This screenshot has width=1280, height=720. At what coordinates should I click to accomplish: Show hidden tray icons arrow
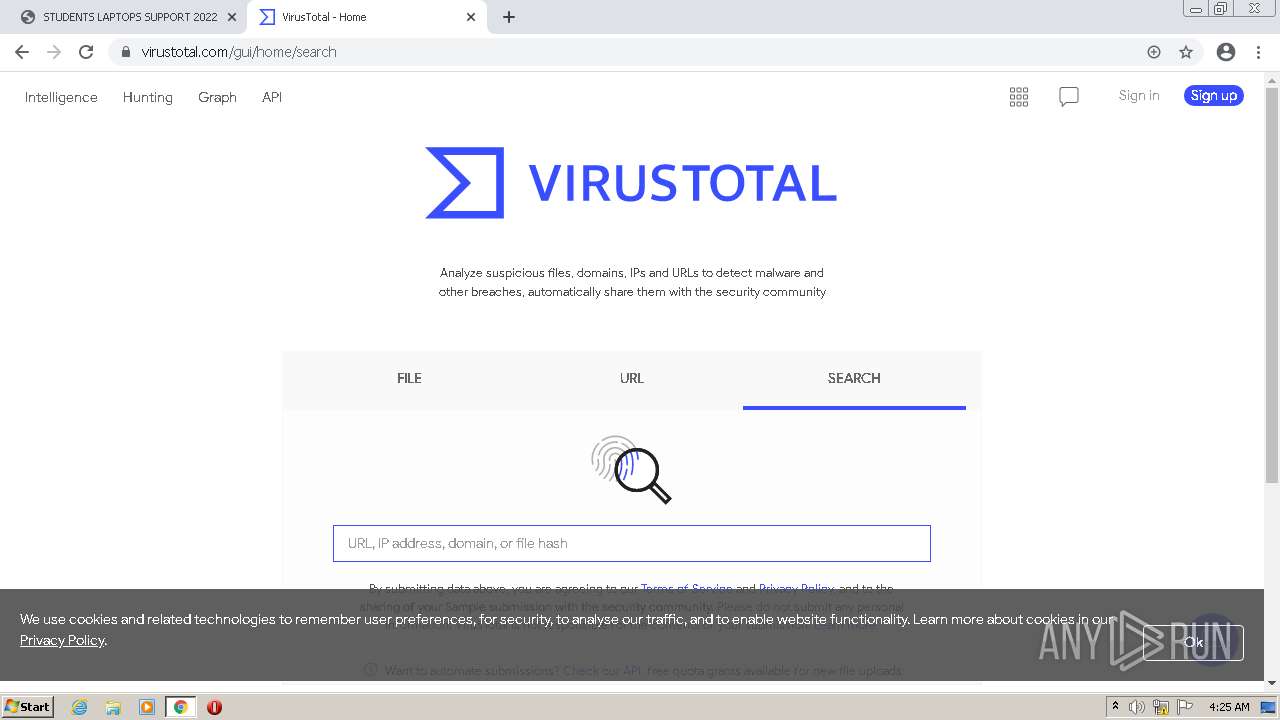[x=1115, y=707]
